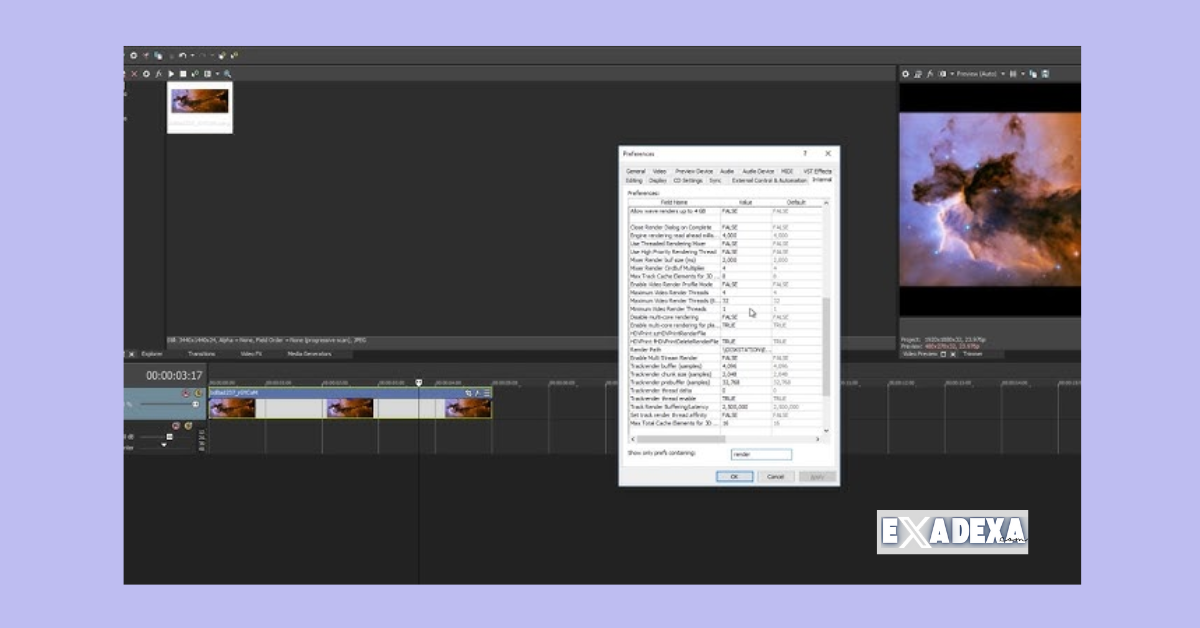Open the Preview quality dropdown in Video Preview
This screenshot has width=1200, height=628.
[1003, 74]
